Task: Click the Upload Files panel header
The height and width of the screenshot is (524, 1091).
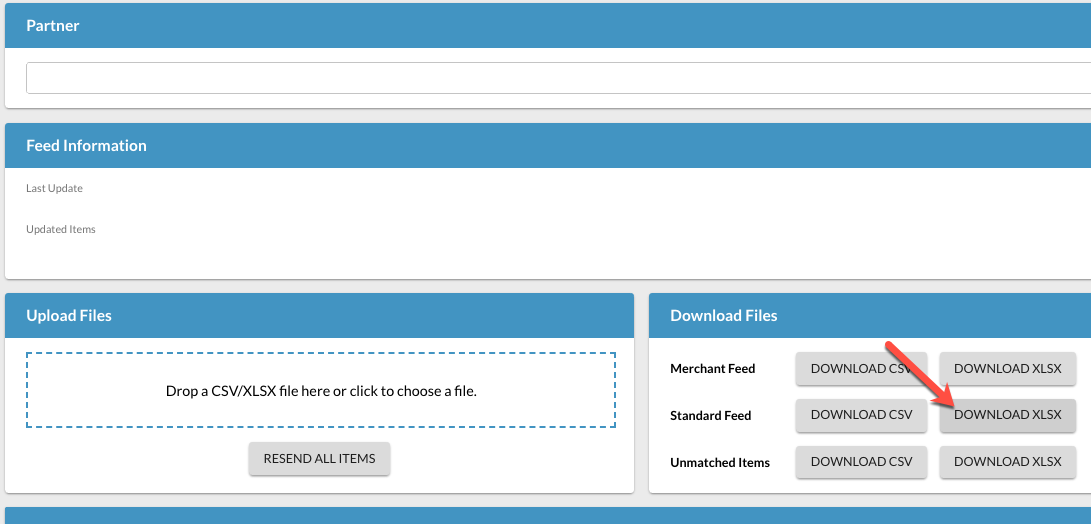Action: pos(69,316)
